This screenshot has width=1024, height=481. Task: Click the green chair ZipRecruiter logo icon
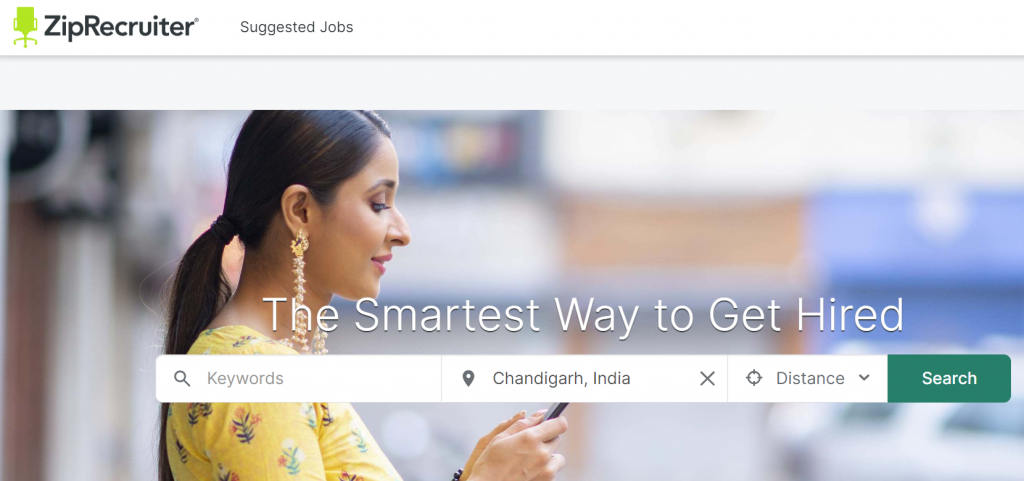[x=25, y=27]
